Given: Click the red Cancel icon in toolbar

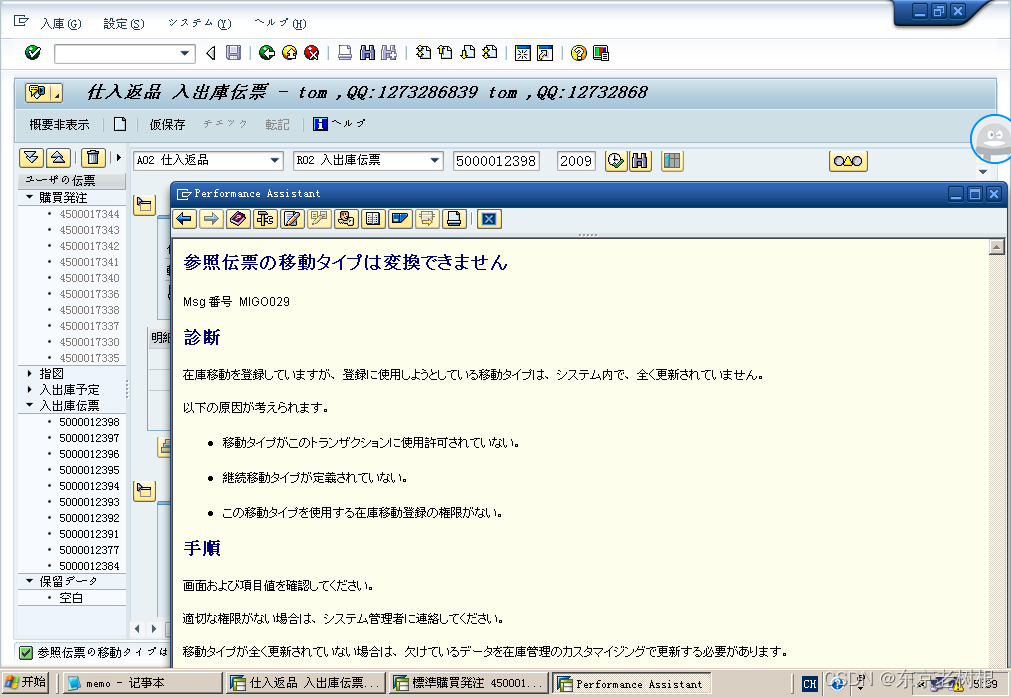Looking at the screenshot, I should [312, 53].
